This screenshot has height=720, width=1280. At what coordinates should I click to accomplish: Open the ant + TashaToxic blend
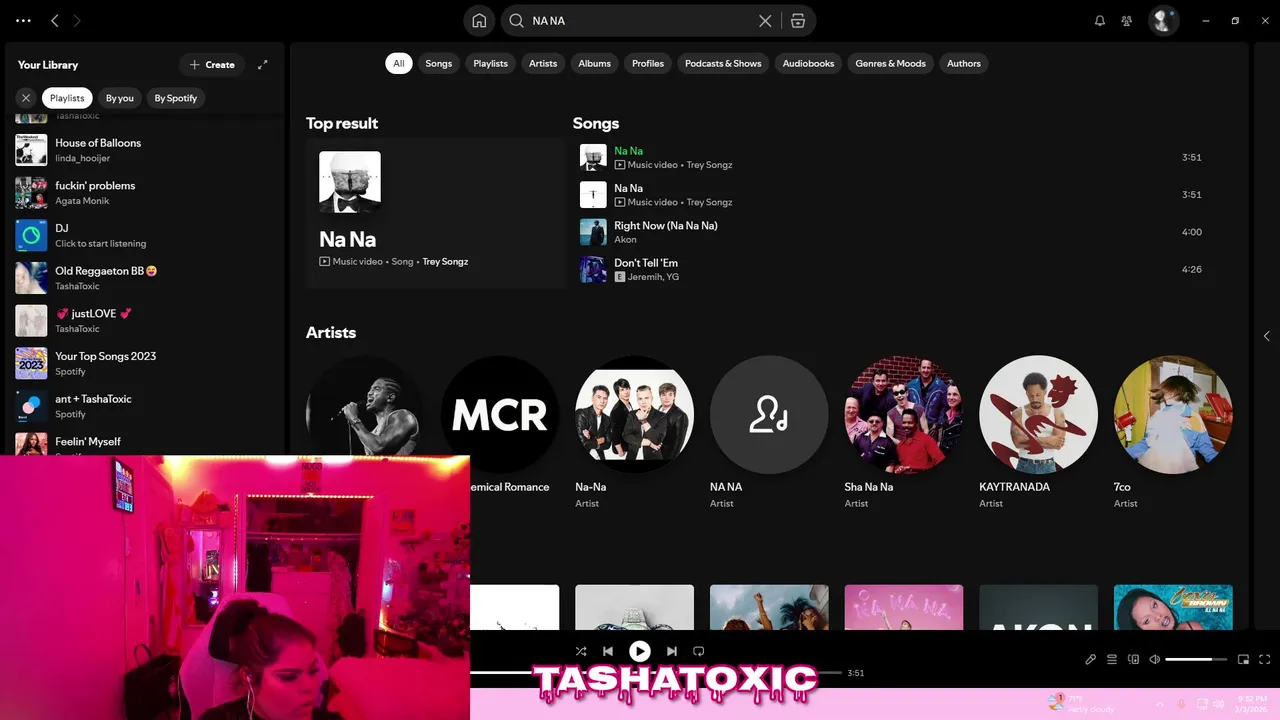tap(145, 406)
